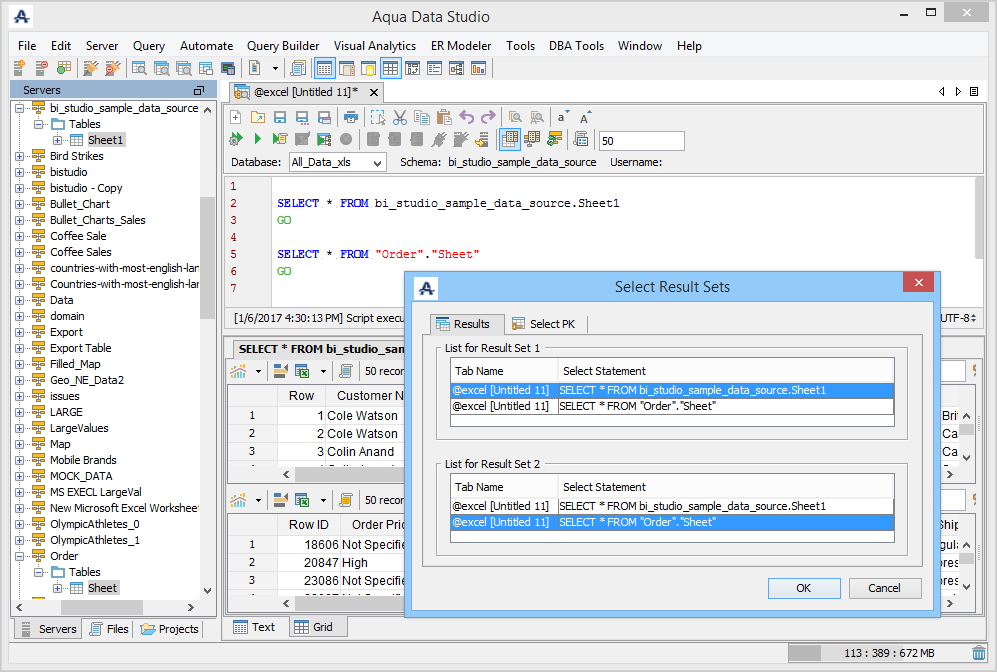Click the scissors Cut icon

tap(400, 117)
